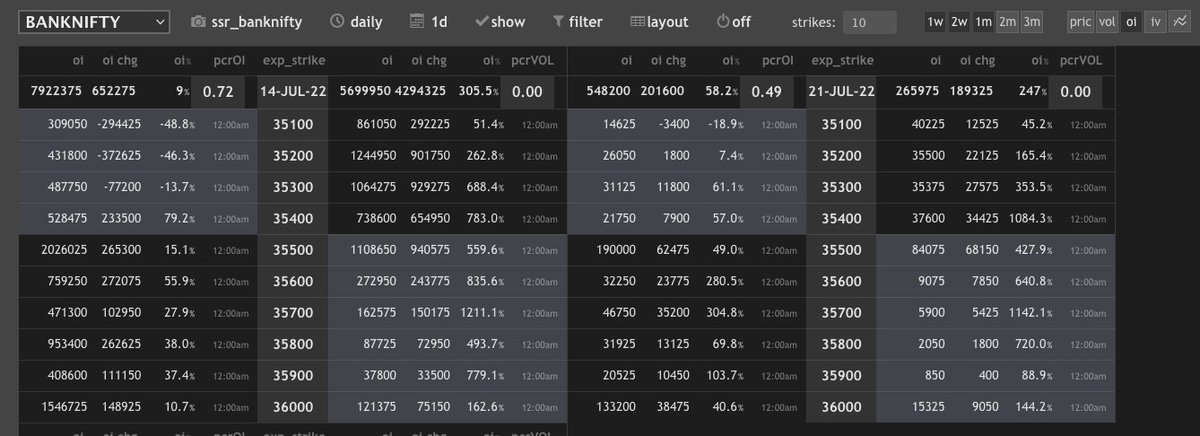Click oi cell 84075
The height and width of the screenshot is (436, 1200).
point(927,250)
